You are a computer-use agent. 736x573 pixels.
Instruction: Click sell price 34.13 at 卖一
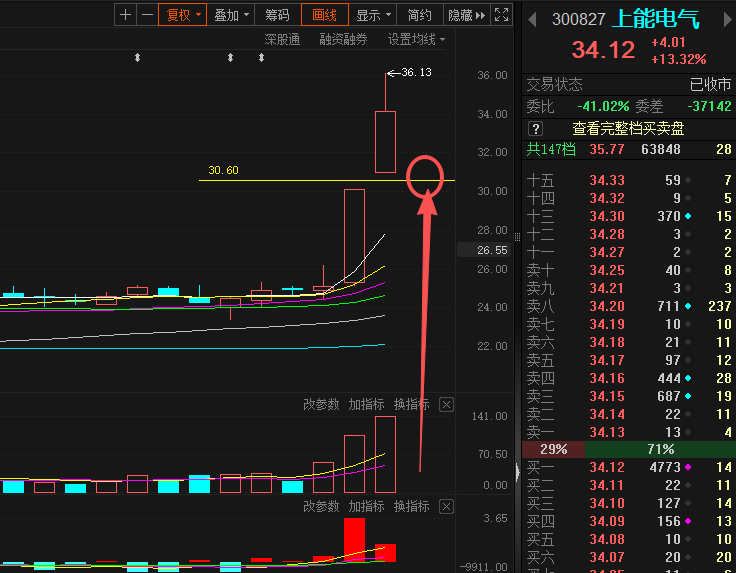coord(607,432)
